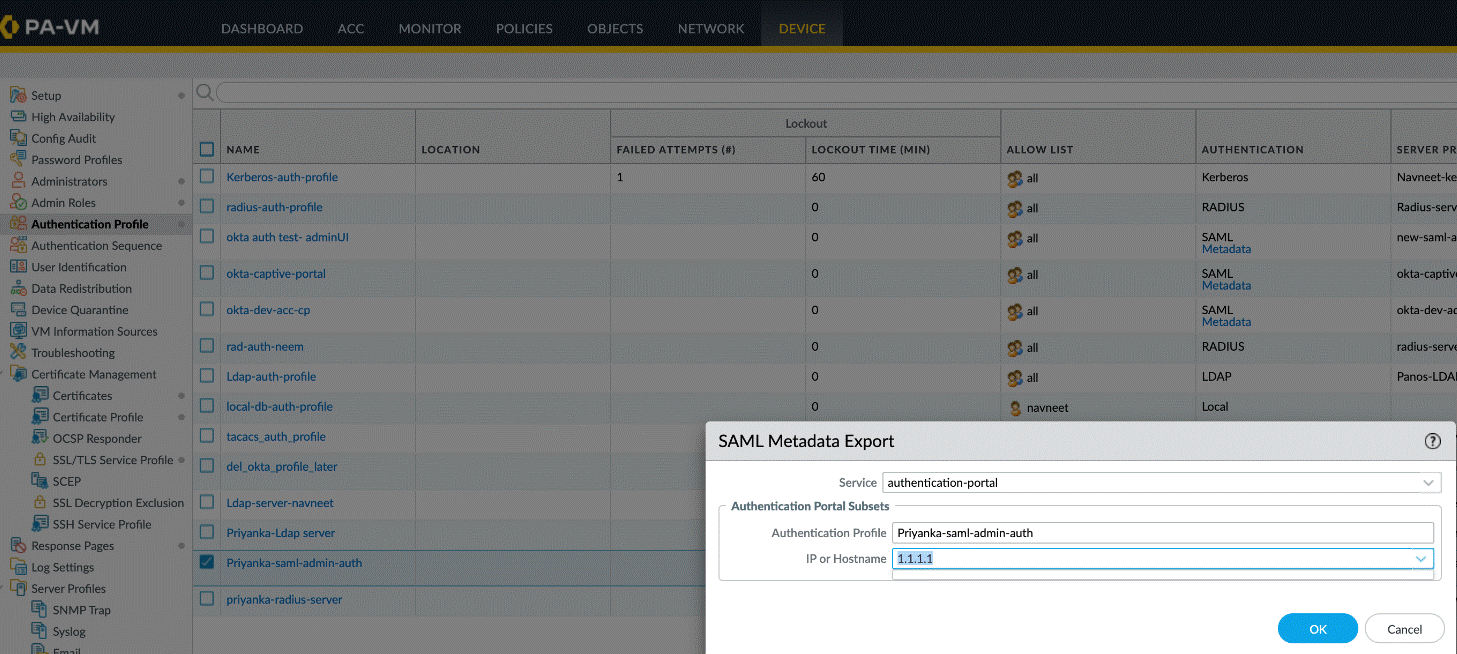Select the Certificates icon under Certificate Management
This screenshot has width=1457, height=654.
(39, 395)
